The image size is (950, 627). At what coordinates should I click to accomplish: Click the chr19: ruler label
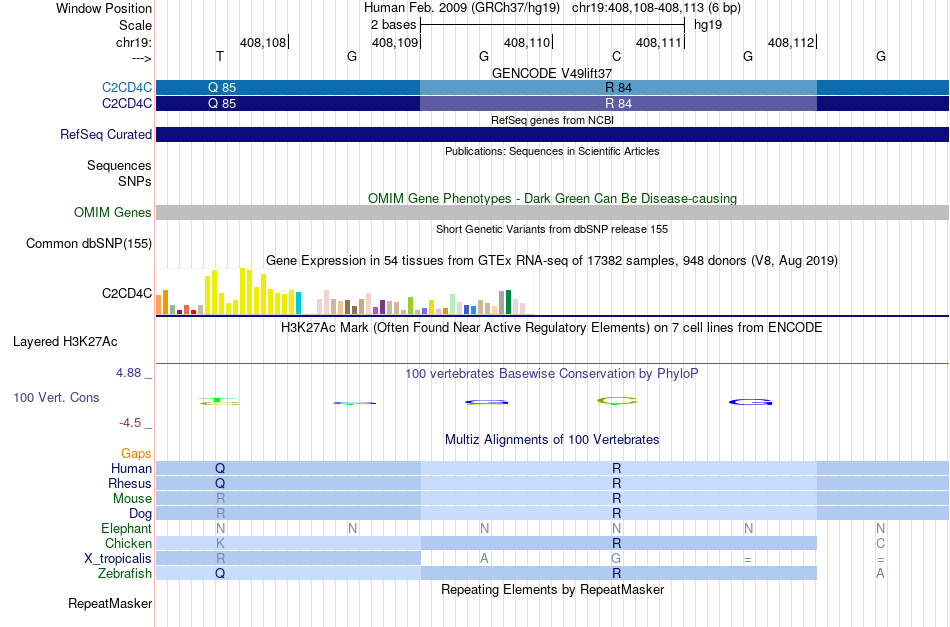point(133,42)
